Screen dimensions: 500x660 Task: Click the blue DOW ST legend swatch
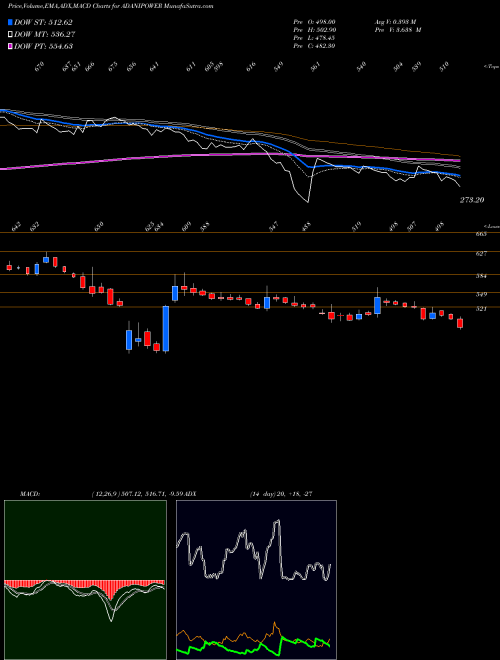click(11, 22)
